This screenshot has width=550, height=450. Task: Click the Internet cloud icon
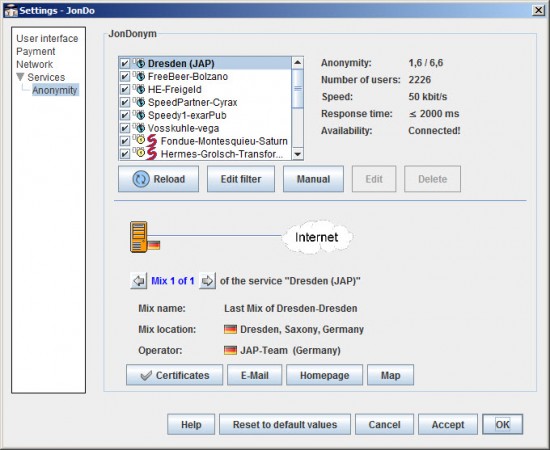(317, 237)
